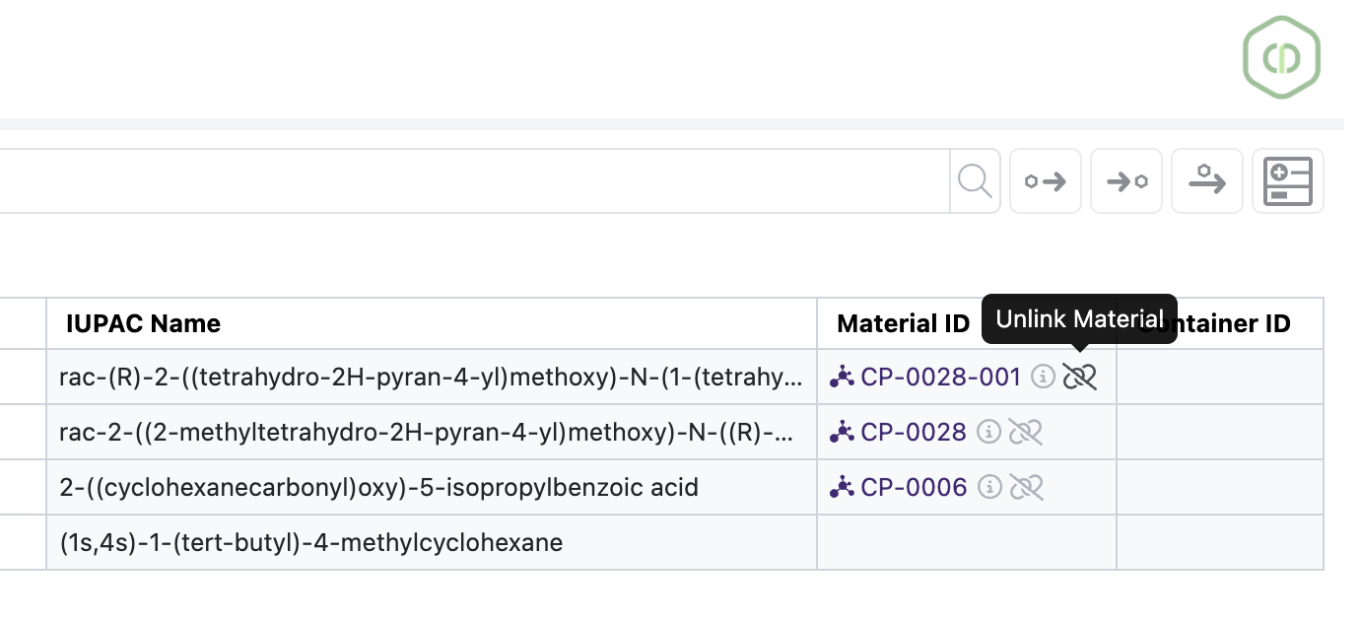Click the IUPAC Name column header
The width and height of the screenshot is (1360, 621).
(143, 323)
